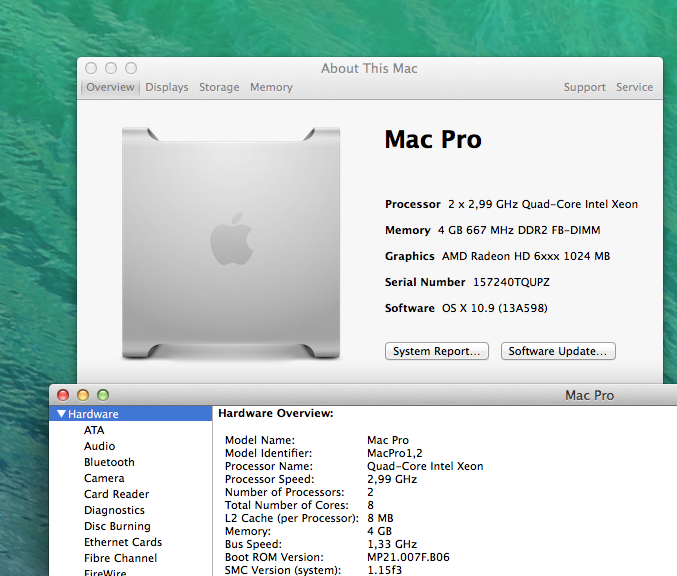
Task: Click the Model Name value Mac Pro
Action: point(388,440)
